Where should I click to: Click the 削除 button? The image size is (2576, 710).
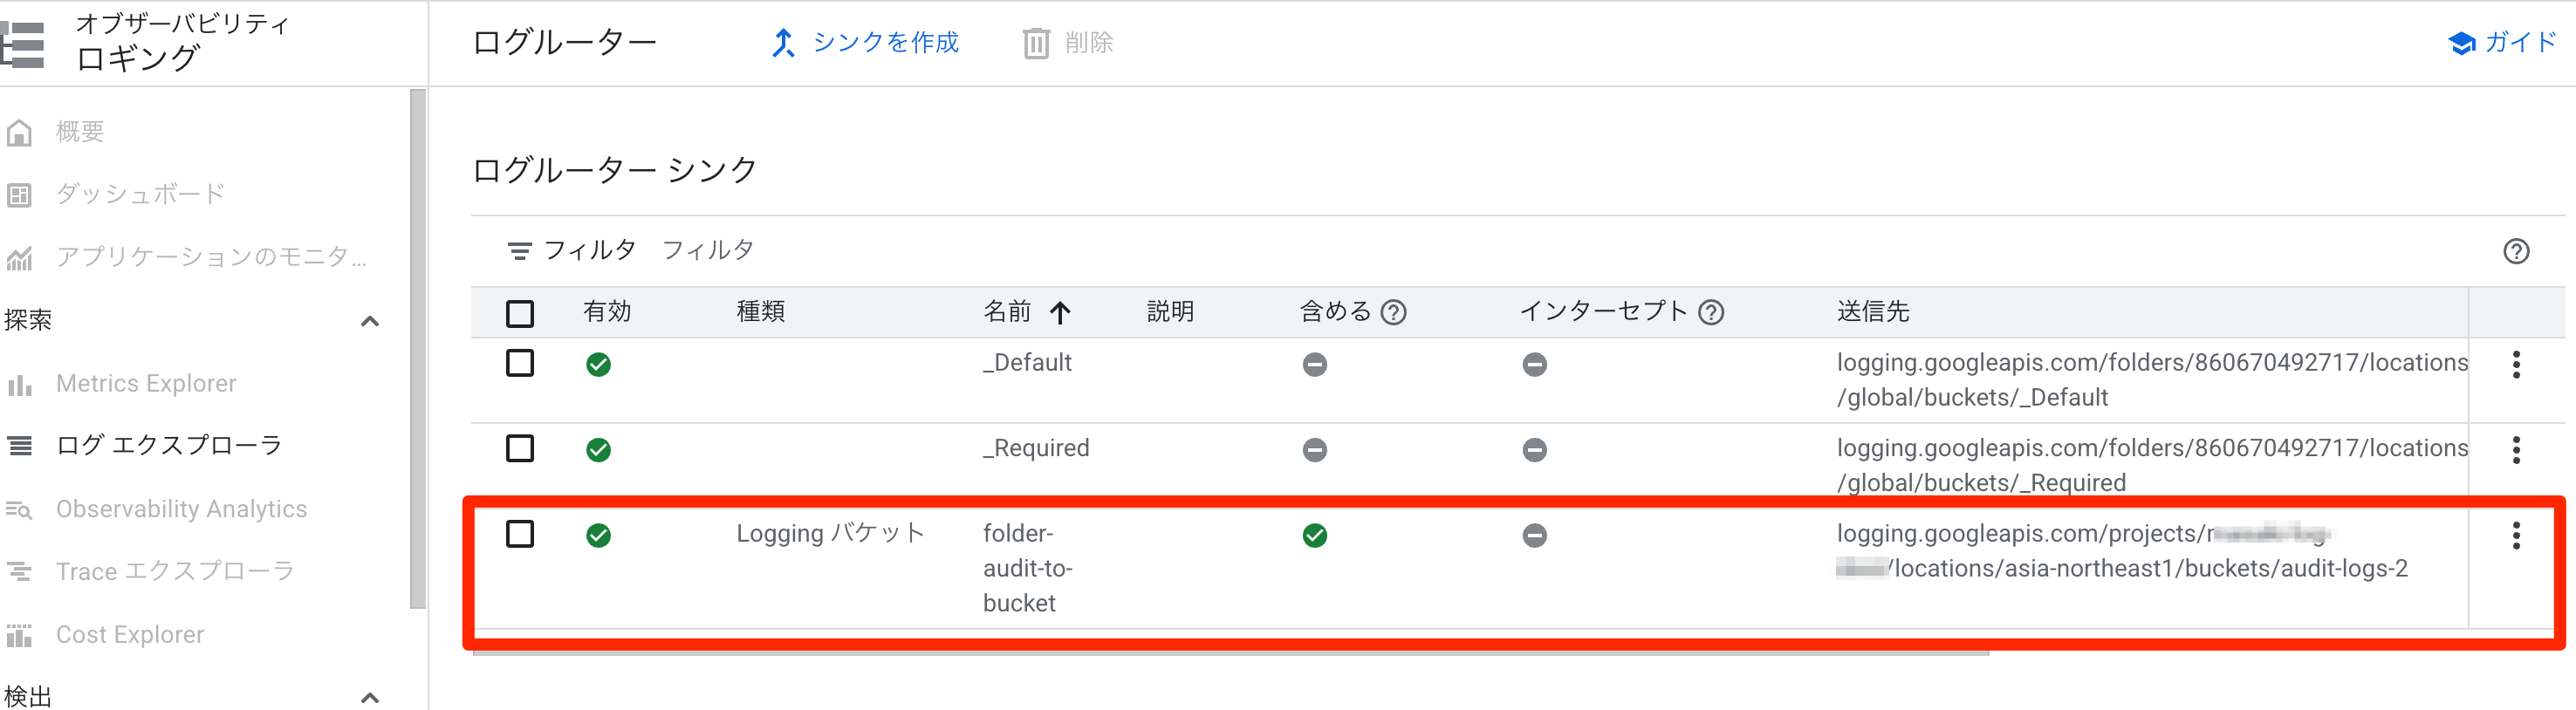[1068, 43]
